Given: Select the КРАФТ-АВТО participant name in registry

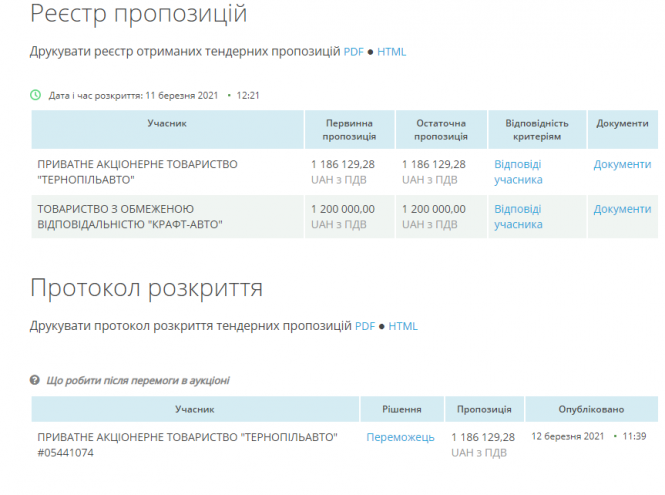Looking at the screenshot, I should [x=130, y=216].
